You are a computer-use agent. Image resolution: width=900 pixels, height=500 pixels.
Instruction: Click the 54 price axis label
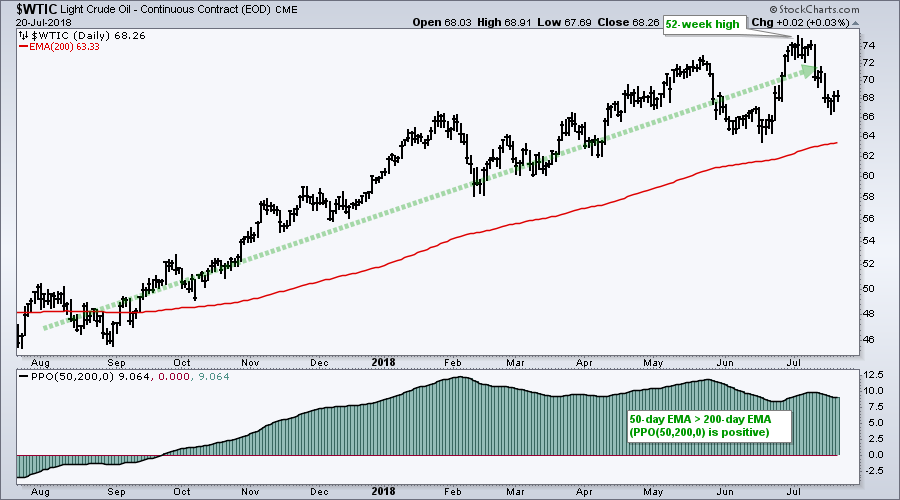[868, 241]
